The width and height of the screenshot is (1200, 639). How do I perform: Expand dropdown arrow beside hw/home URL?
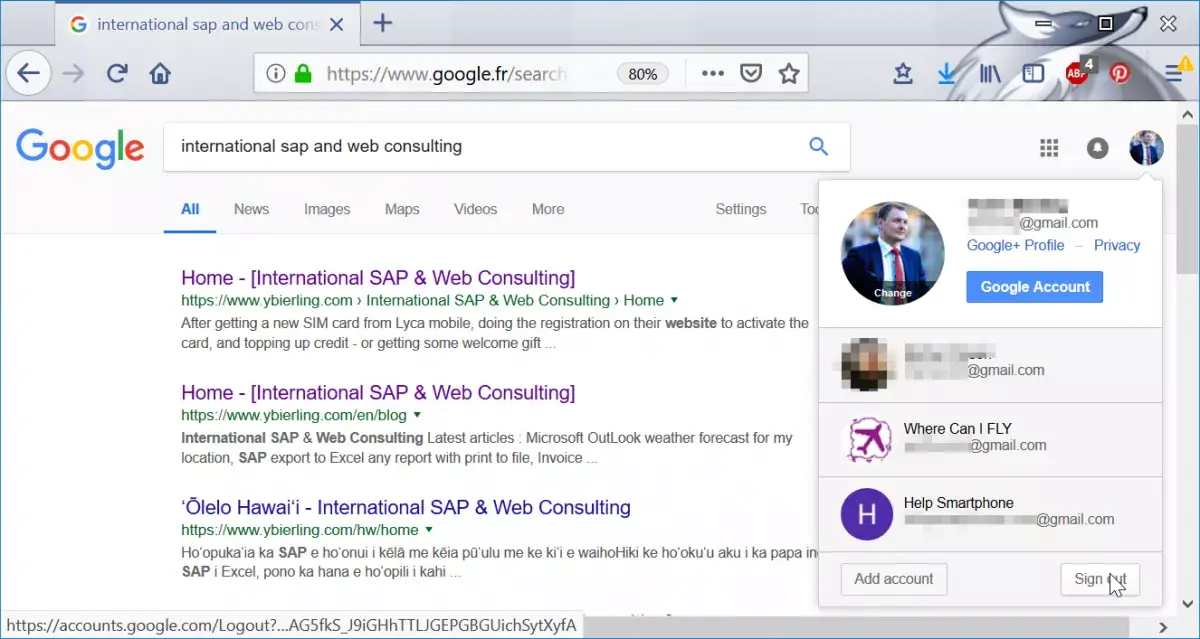pos(428,530)
